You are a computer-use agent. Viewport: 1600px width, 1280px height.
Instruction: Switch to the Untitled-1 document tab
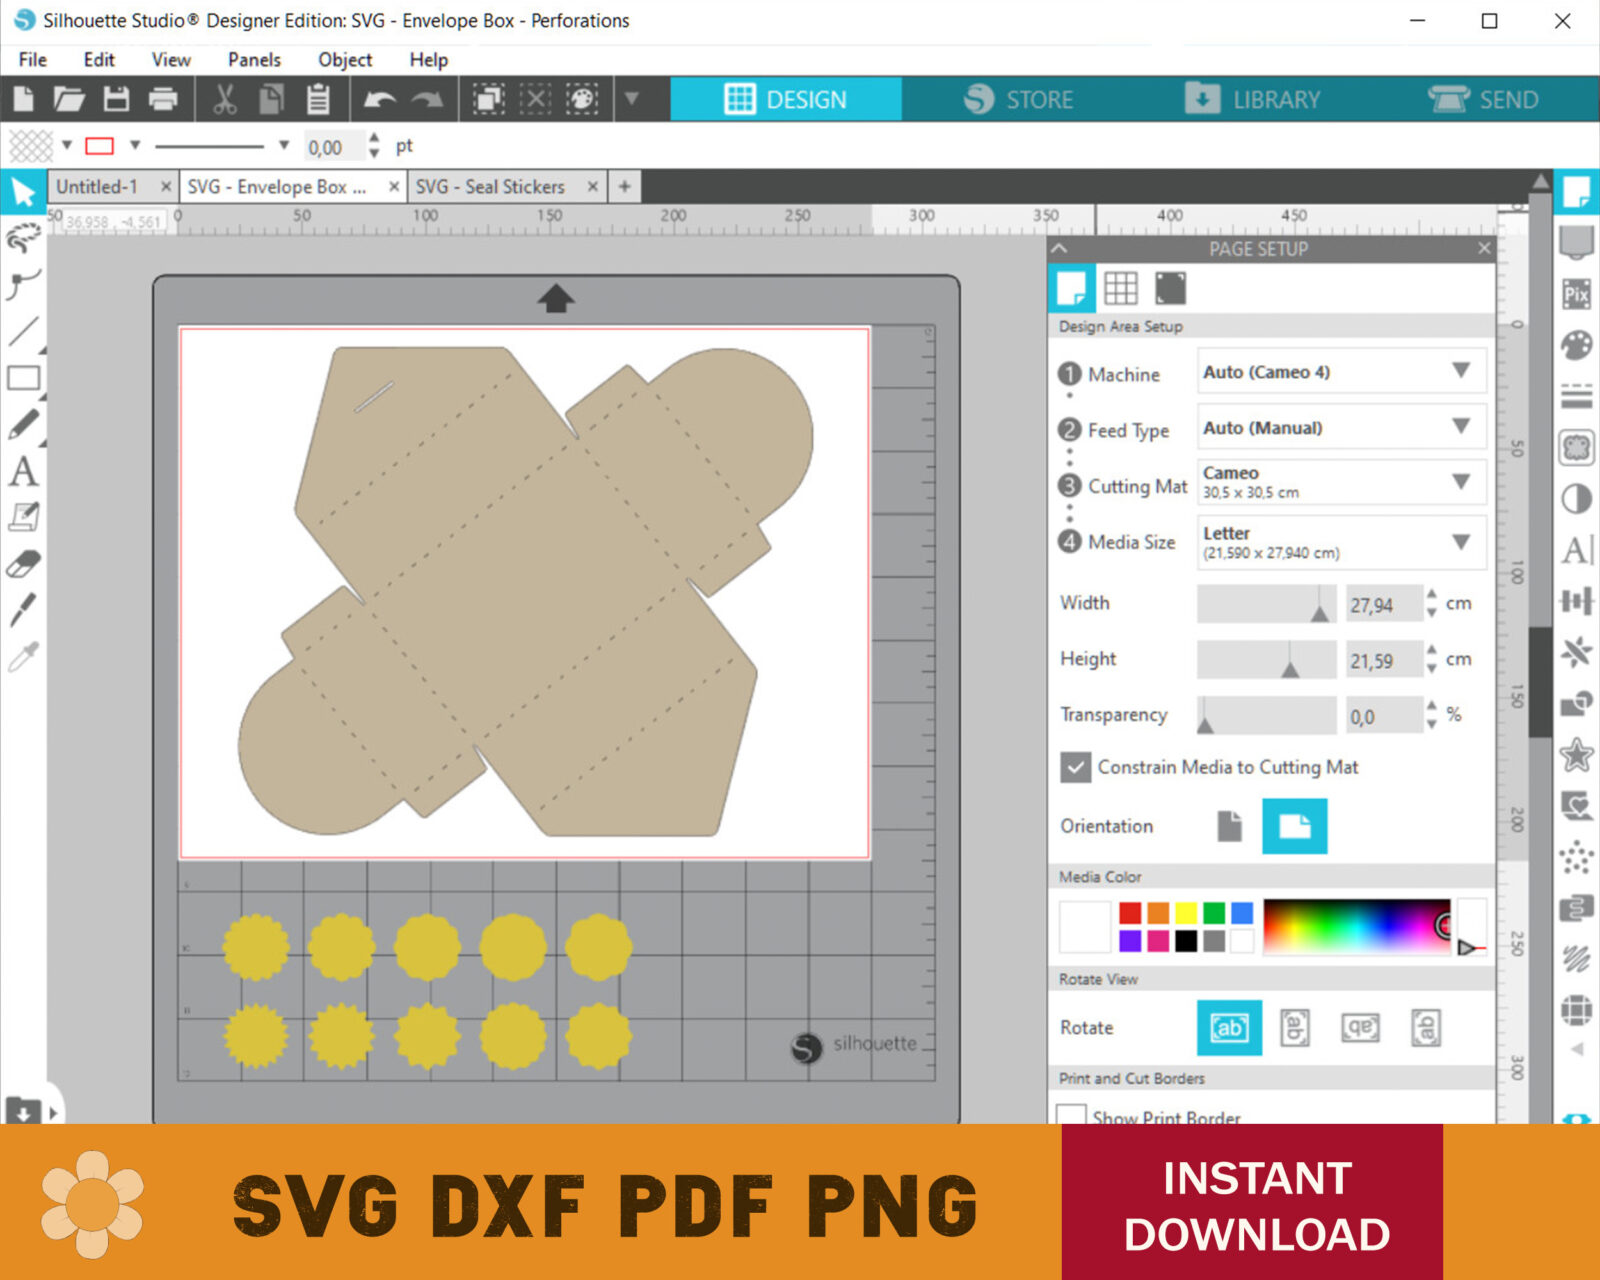(97, 187)
